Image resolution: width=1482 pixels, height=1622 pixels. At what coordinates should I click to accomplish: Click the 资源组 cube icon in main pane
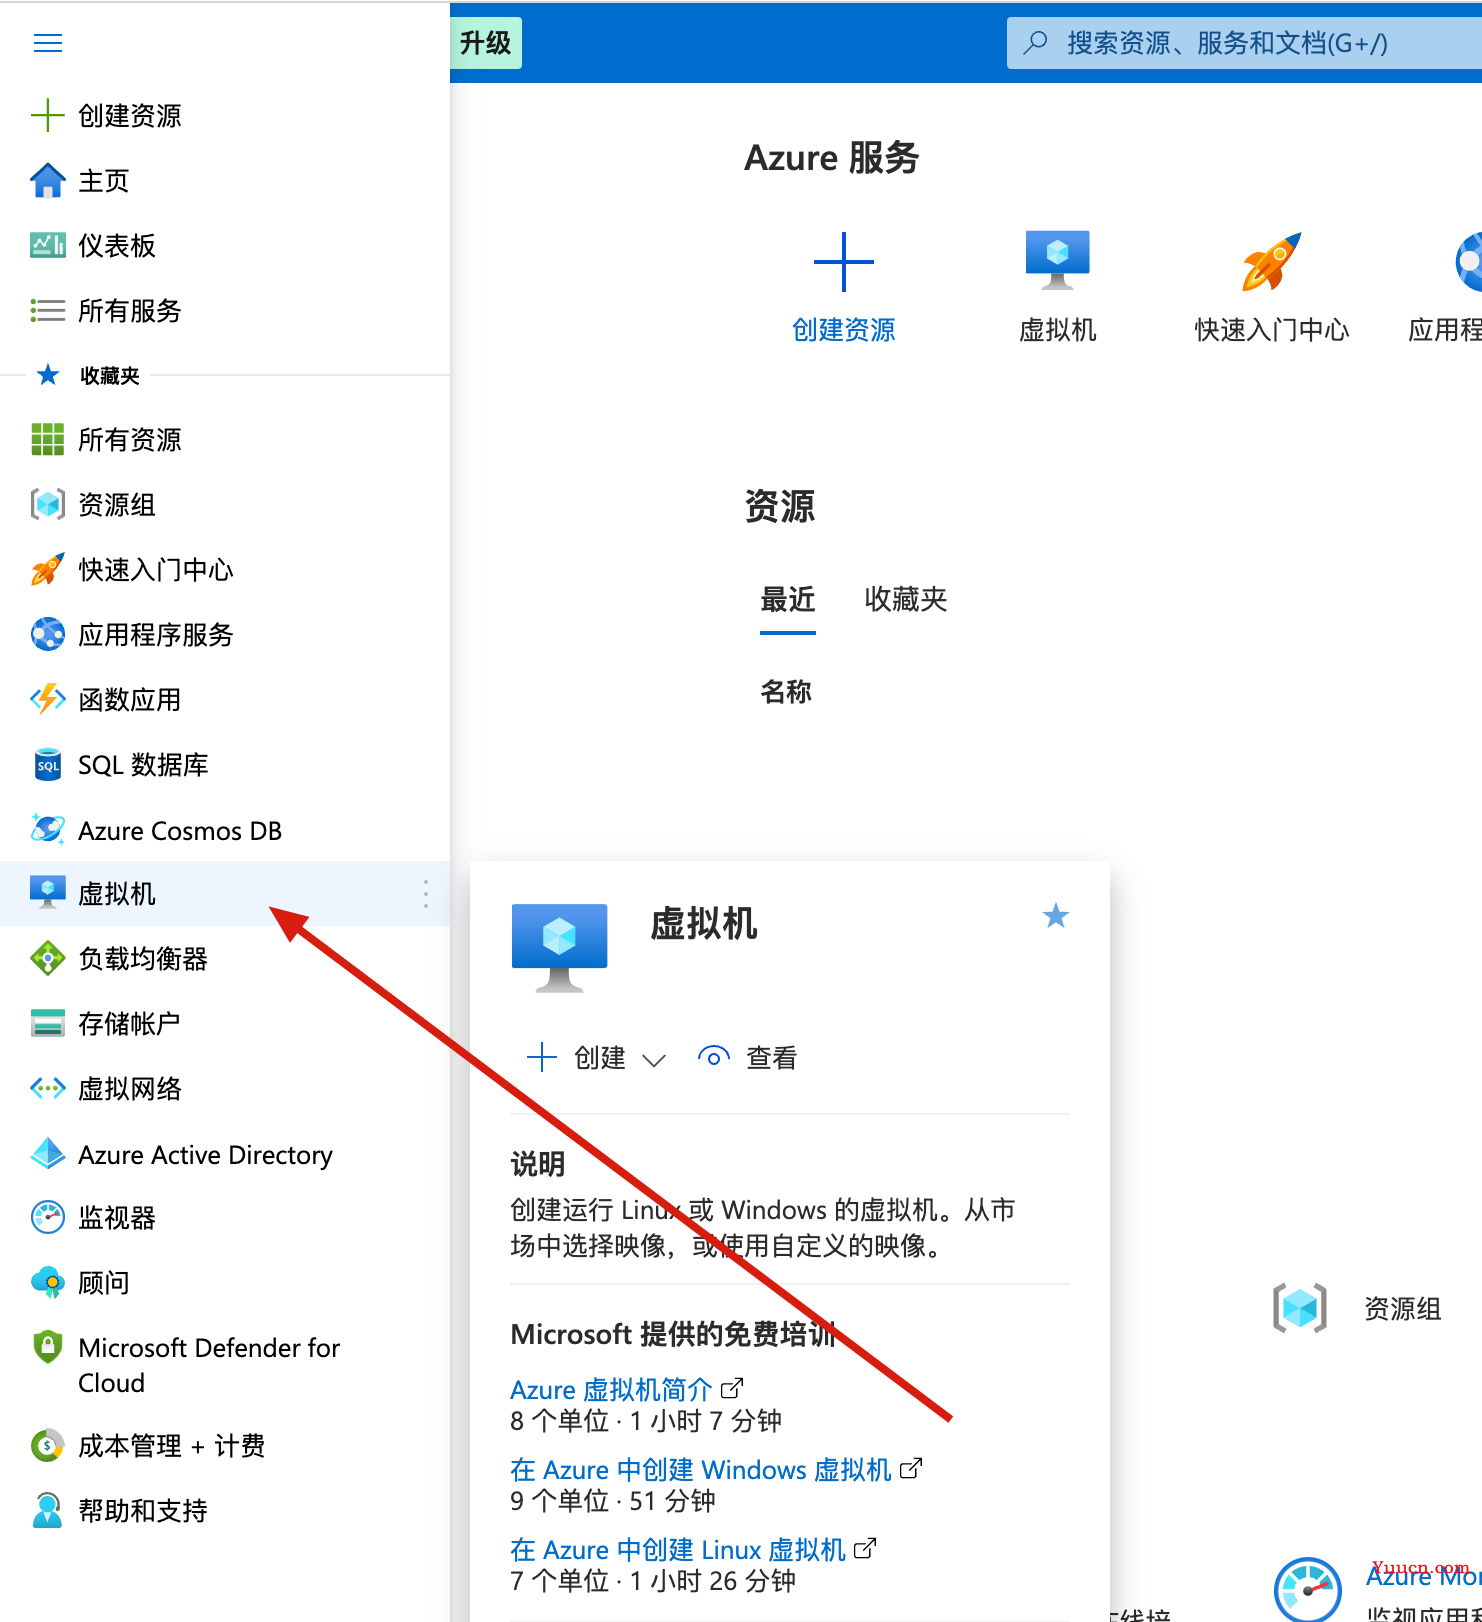coord(1299,1307)
